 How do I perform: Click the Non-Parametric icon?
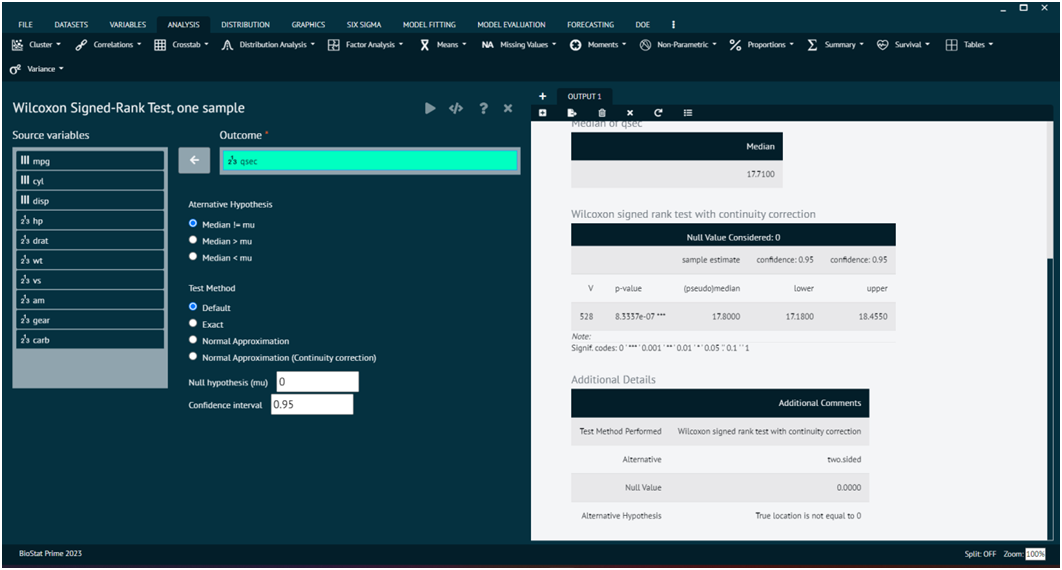645,45
